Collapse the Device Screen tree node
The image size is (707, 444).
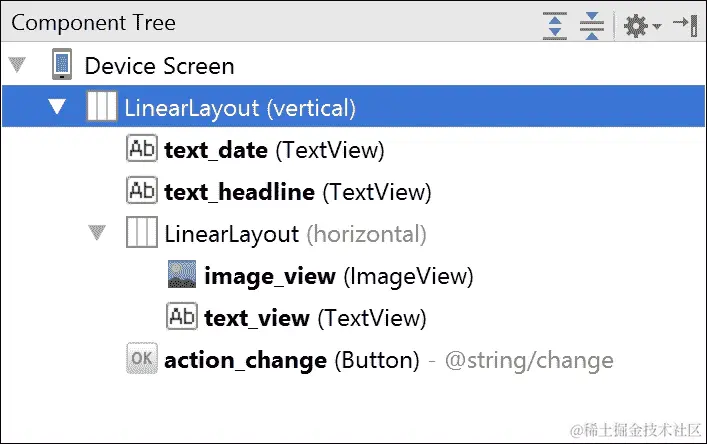(17, 67)
